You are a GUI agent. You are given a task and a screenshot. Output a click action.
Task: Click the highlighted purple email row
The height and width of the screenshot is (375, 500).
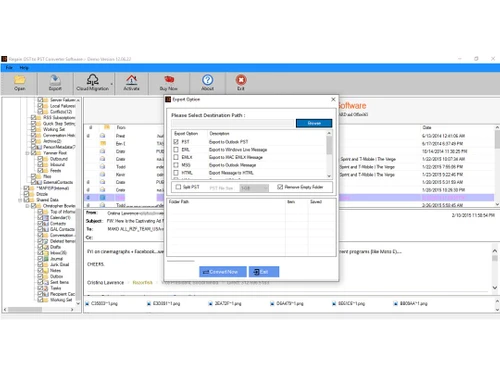[x=289, y=198]
